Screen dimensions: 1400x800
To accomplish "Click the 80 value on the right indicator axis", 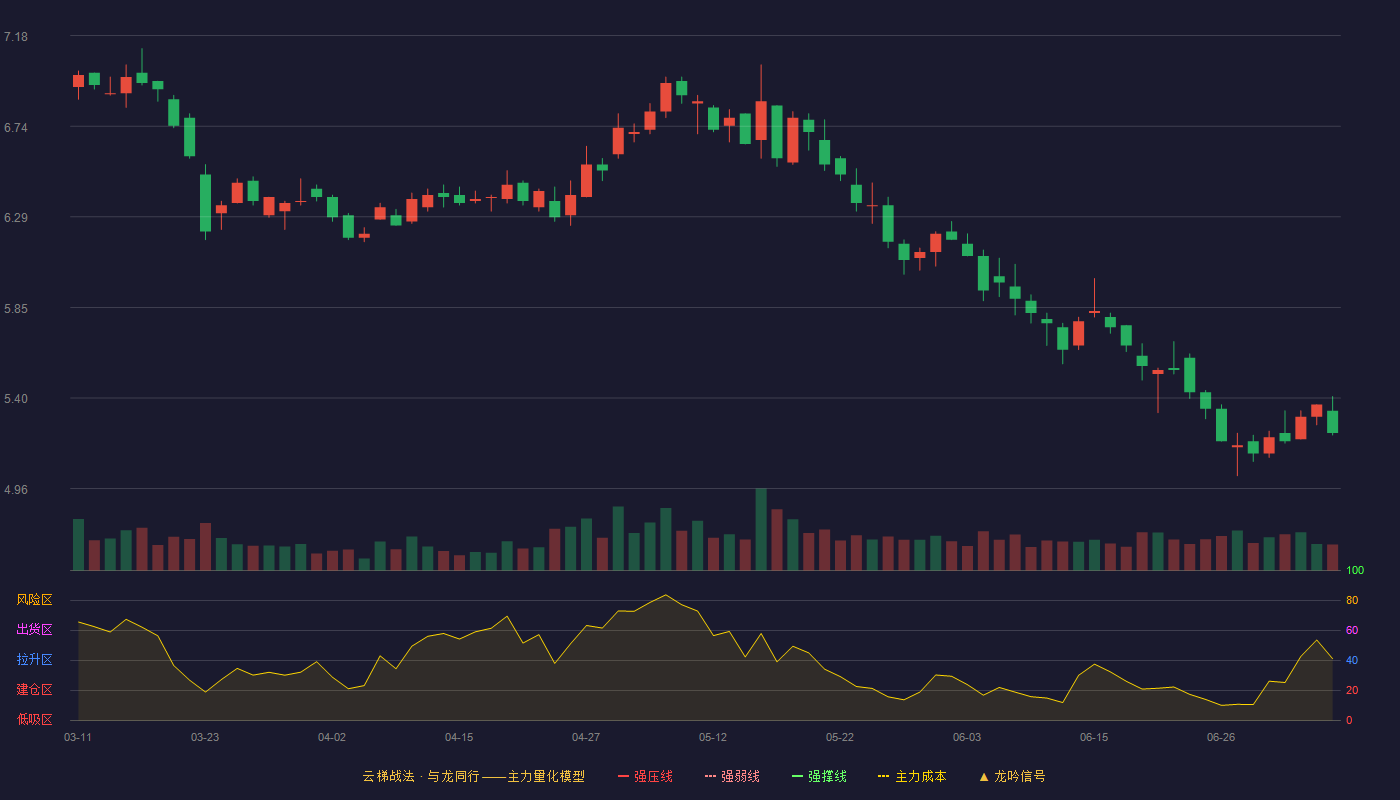I will [1352, 600].
